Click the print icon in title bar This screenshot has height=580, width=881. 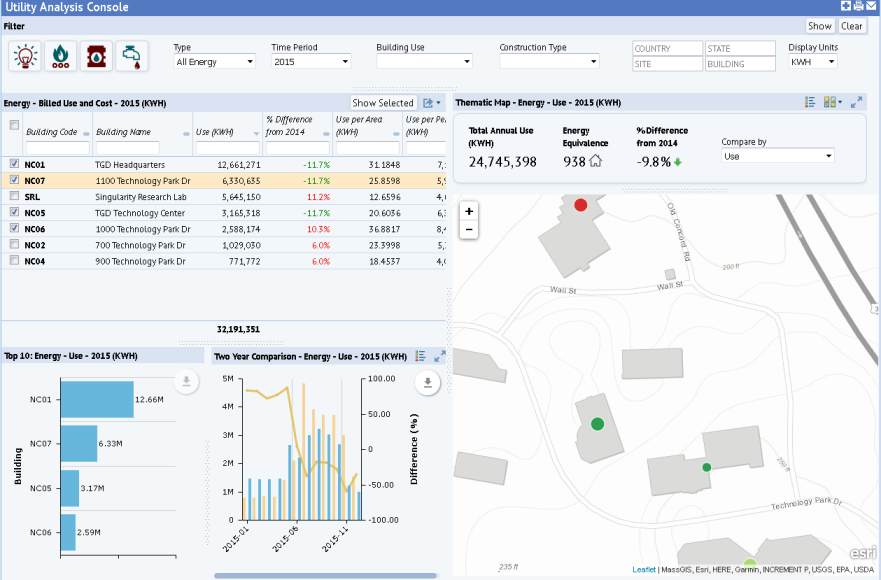click(859, 6)
